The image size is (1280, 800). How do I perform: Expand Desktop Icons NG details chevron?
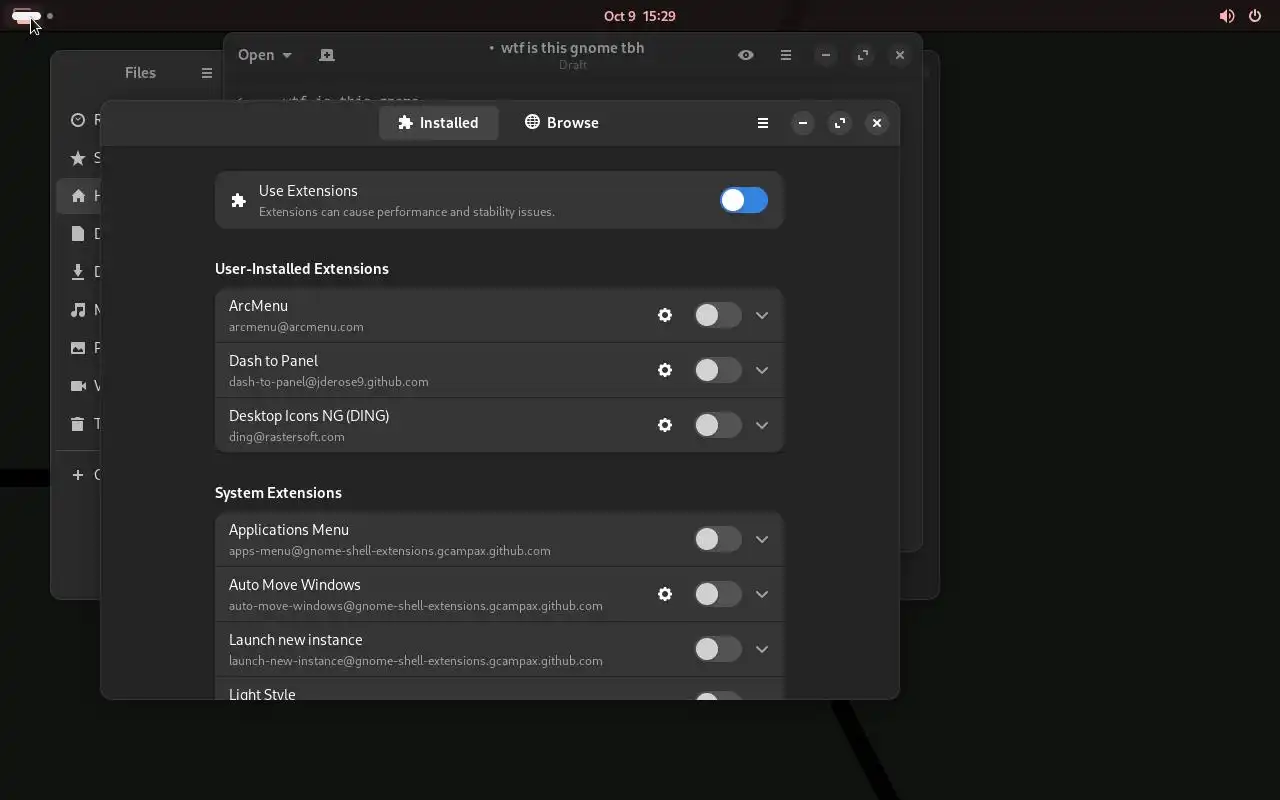pyautogui.click(x=762, y=425)
